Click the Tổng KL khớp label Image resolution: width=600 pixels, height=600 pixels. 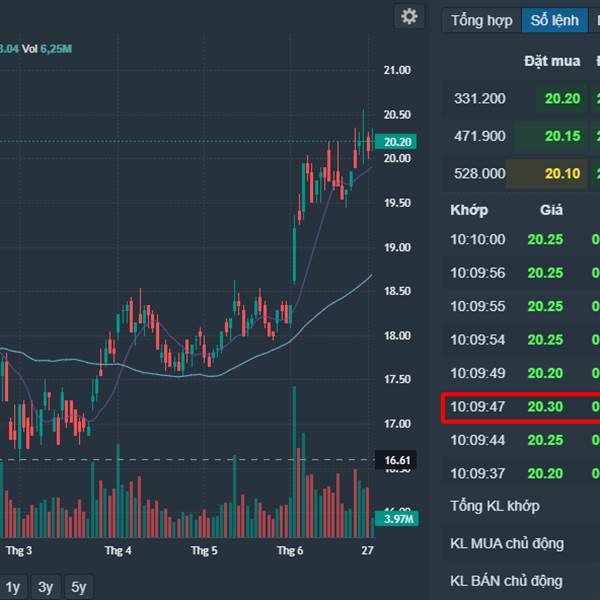[495, 506]
